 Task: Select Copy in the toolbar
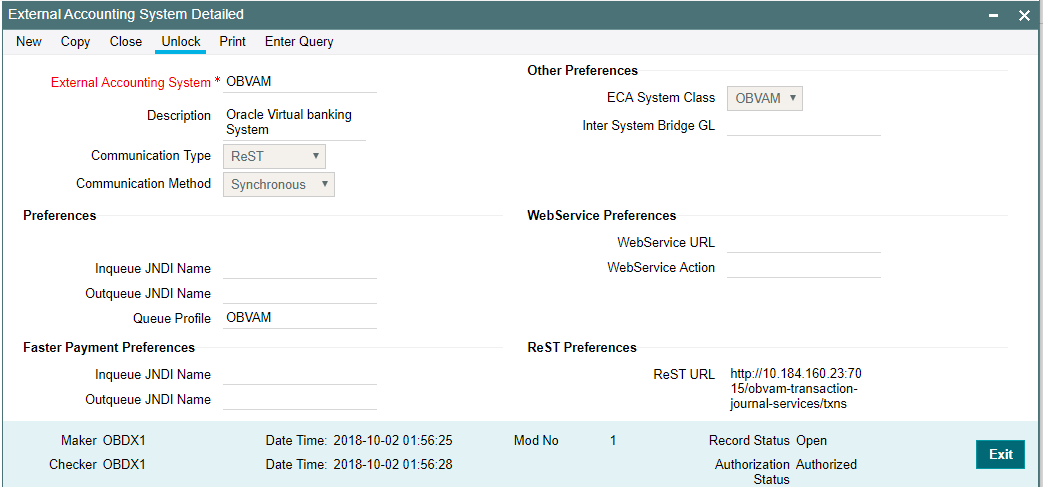(75, 41)
